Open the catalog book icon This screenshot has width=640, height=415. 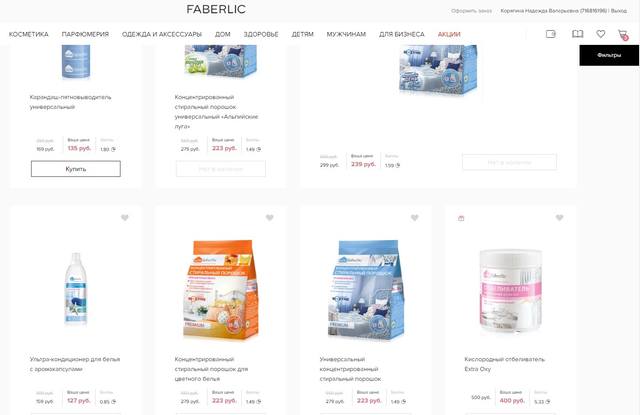(577, 34)
